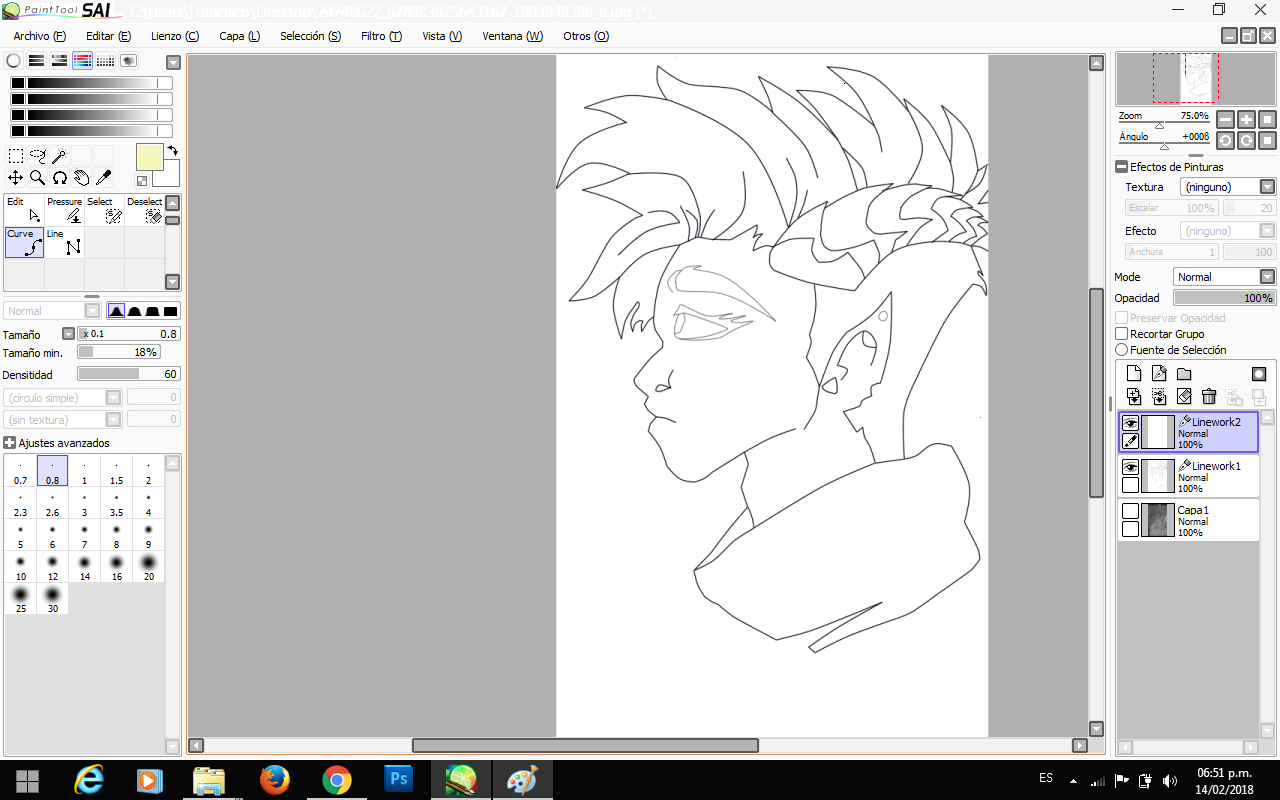Toggle the HSV slider panel
This screenshot has width=1280, height=800.
(59, 61)
